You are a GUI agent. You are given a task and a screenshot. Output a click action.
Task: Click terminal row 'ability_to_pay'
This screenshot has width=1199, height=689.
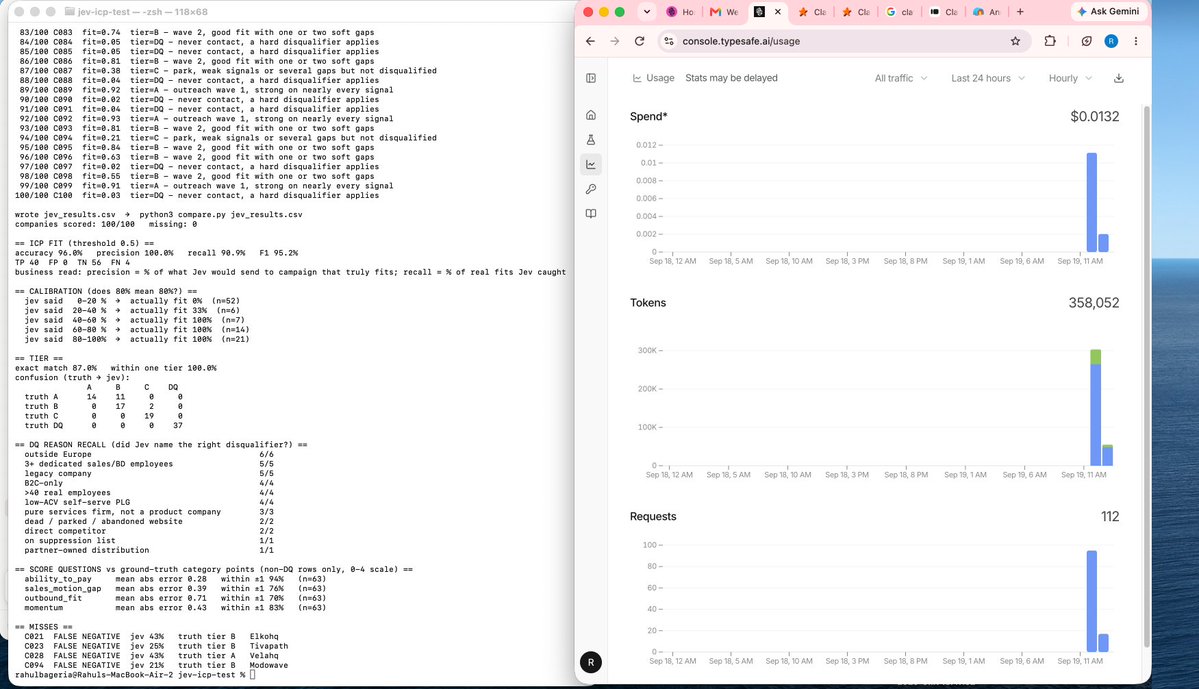coord(175,579)
